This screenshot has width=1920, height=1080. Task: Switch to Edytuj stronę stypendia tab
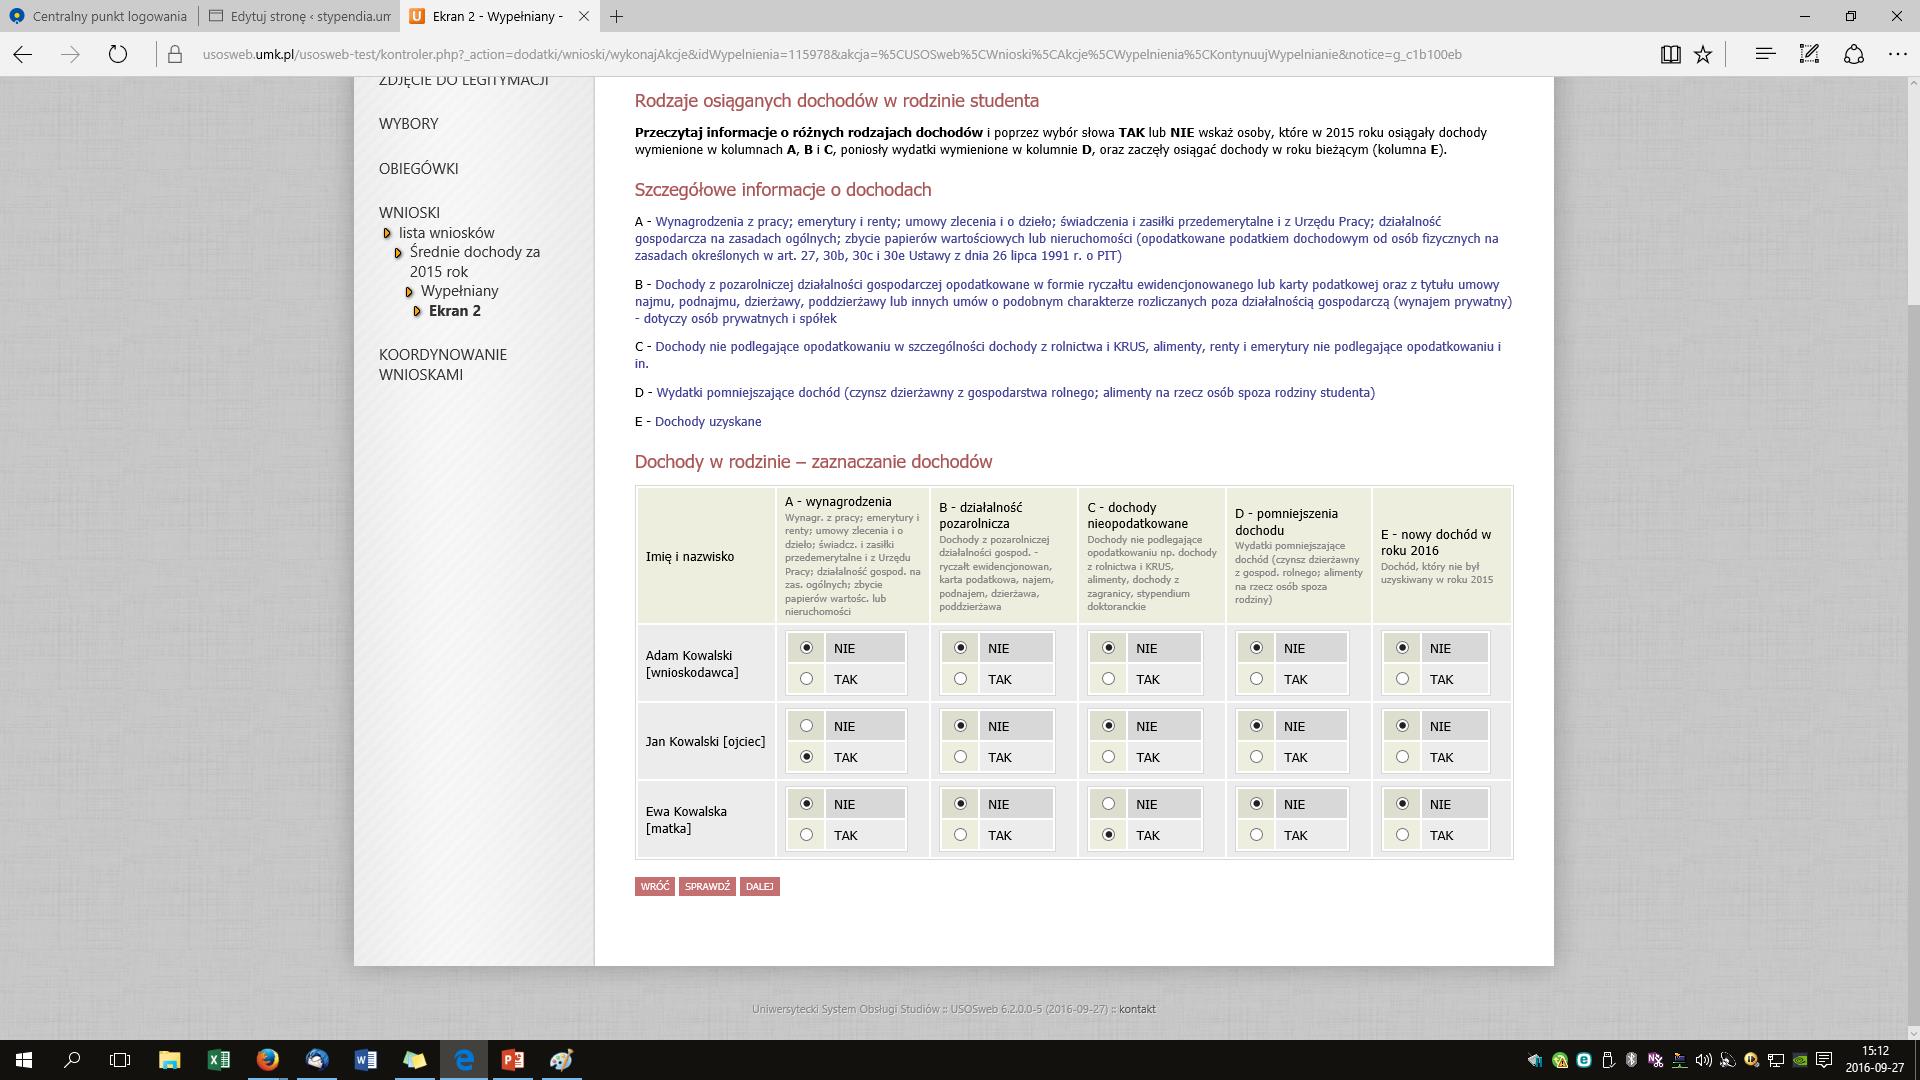[x=300, y=16]
